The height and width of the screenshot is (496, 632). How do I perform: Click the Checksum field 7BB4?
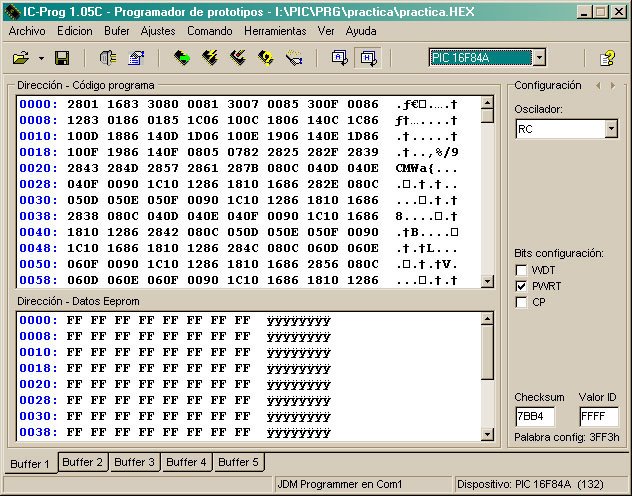535,416
